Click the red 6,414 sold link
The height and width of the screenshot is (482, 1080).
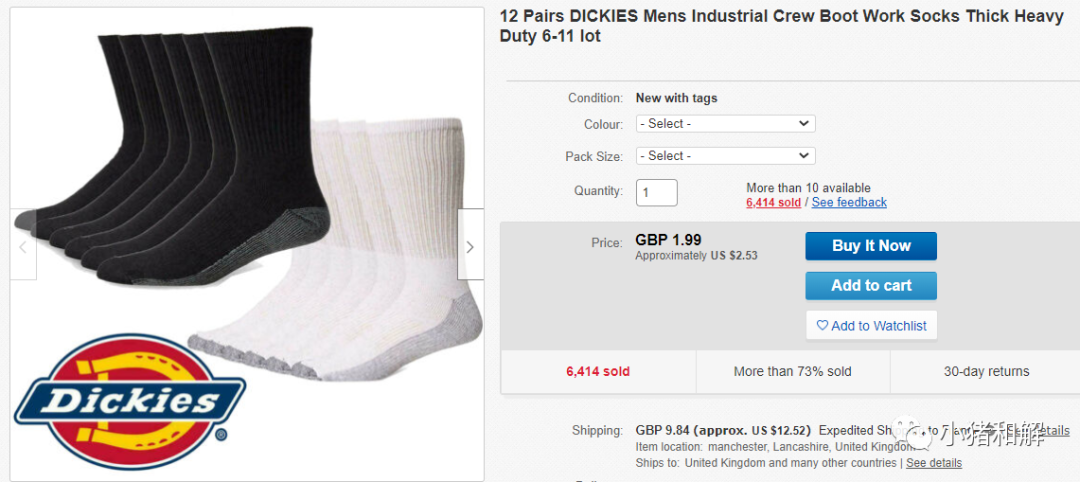click(773, 202)
